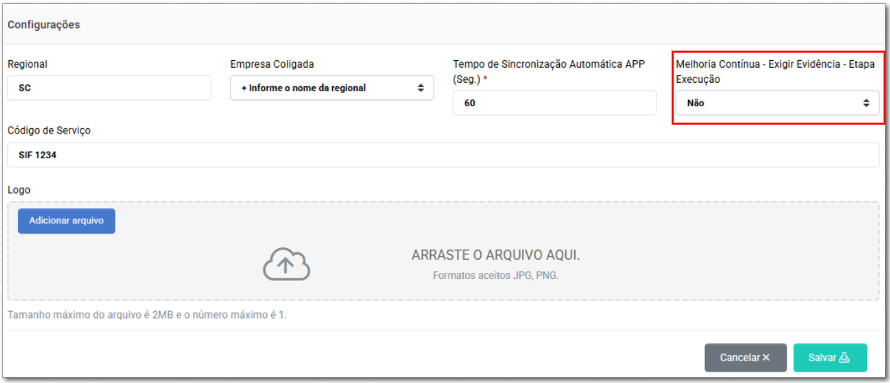Open the Empresa Coligada dropdown

click(x=332, y=88)
